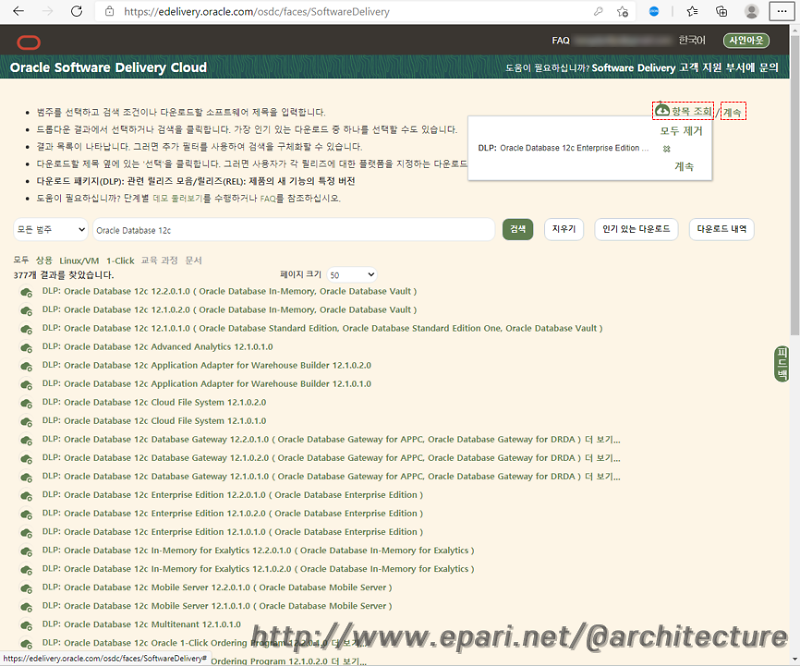Open the browser Settings and more menu
This screenshot has height=666, width=800.
coord(782,11)
